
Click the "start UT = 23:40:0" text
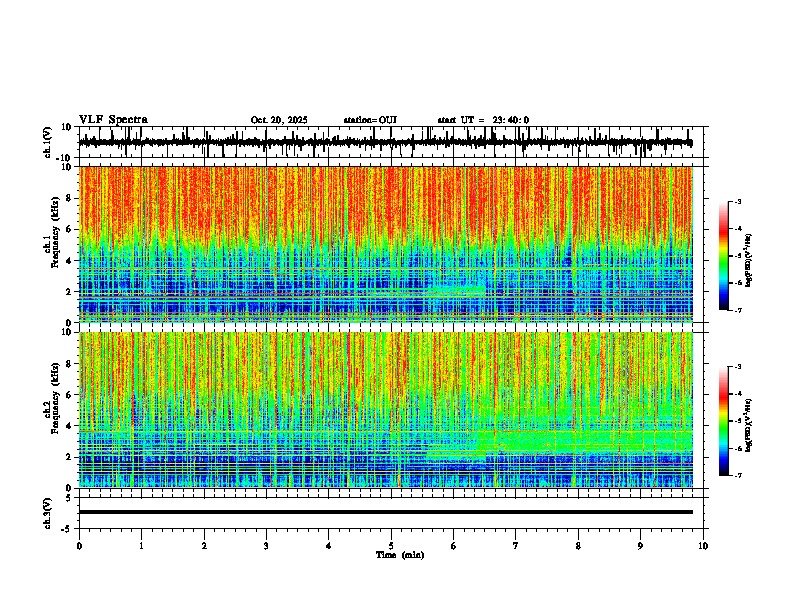tap(483, 120)
